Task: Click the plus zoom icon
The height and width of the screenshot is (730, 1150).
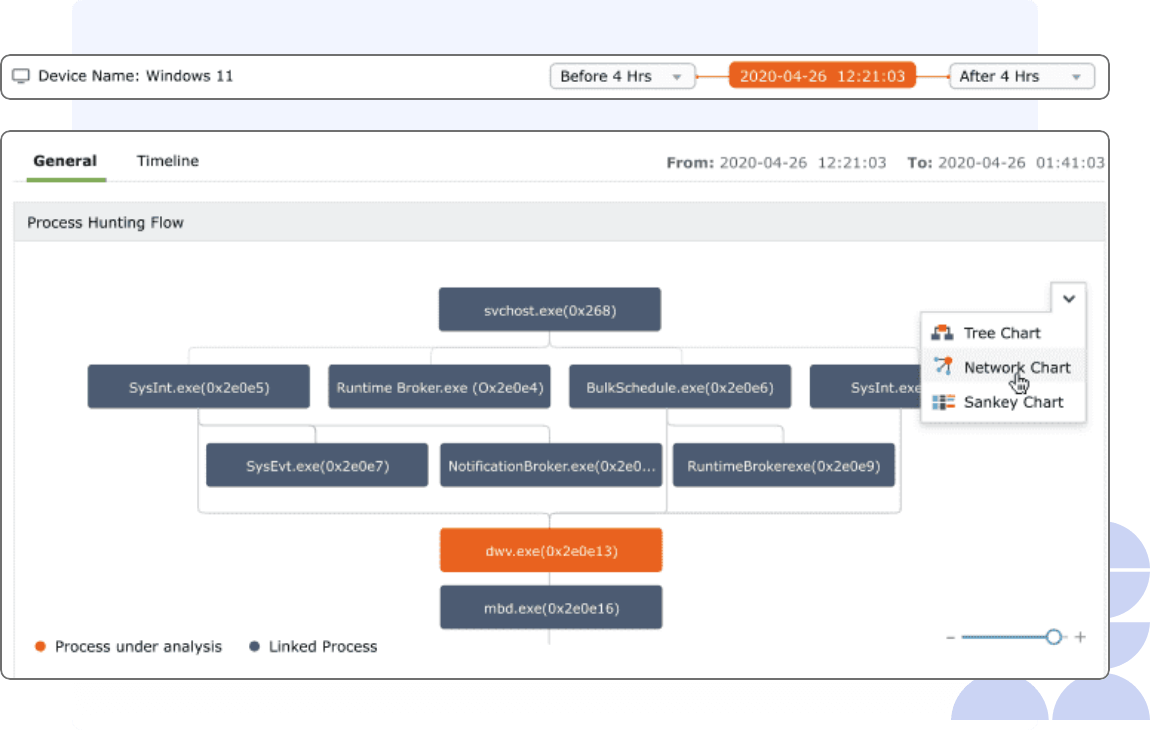Action: click(1080, 636)
